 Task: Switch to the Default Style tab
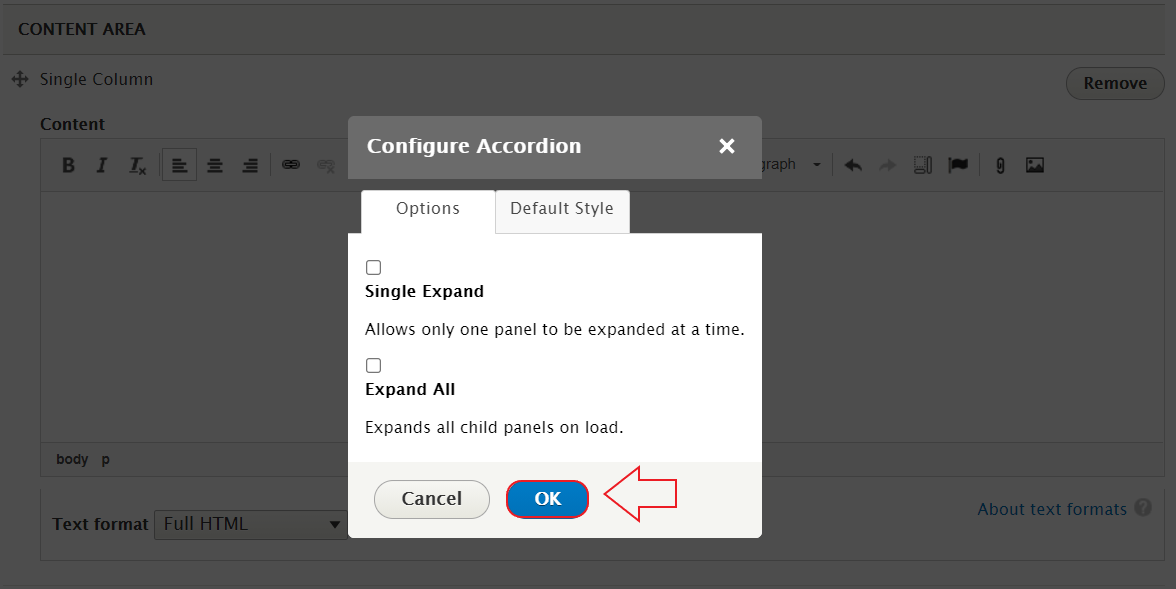pos(561,209)
